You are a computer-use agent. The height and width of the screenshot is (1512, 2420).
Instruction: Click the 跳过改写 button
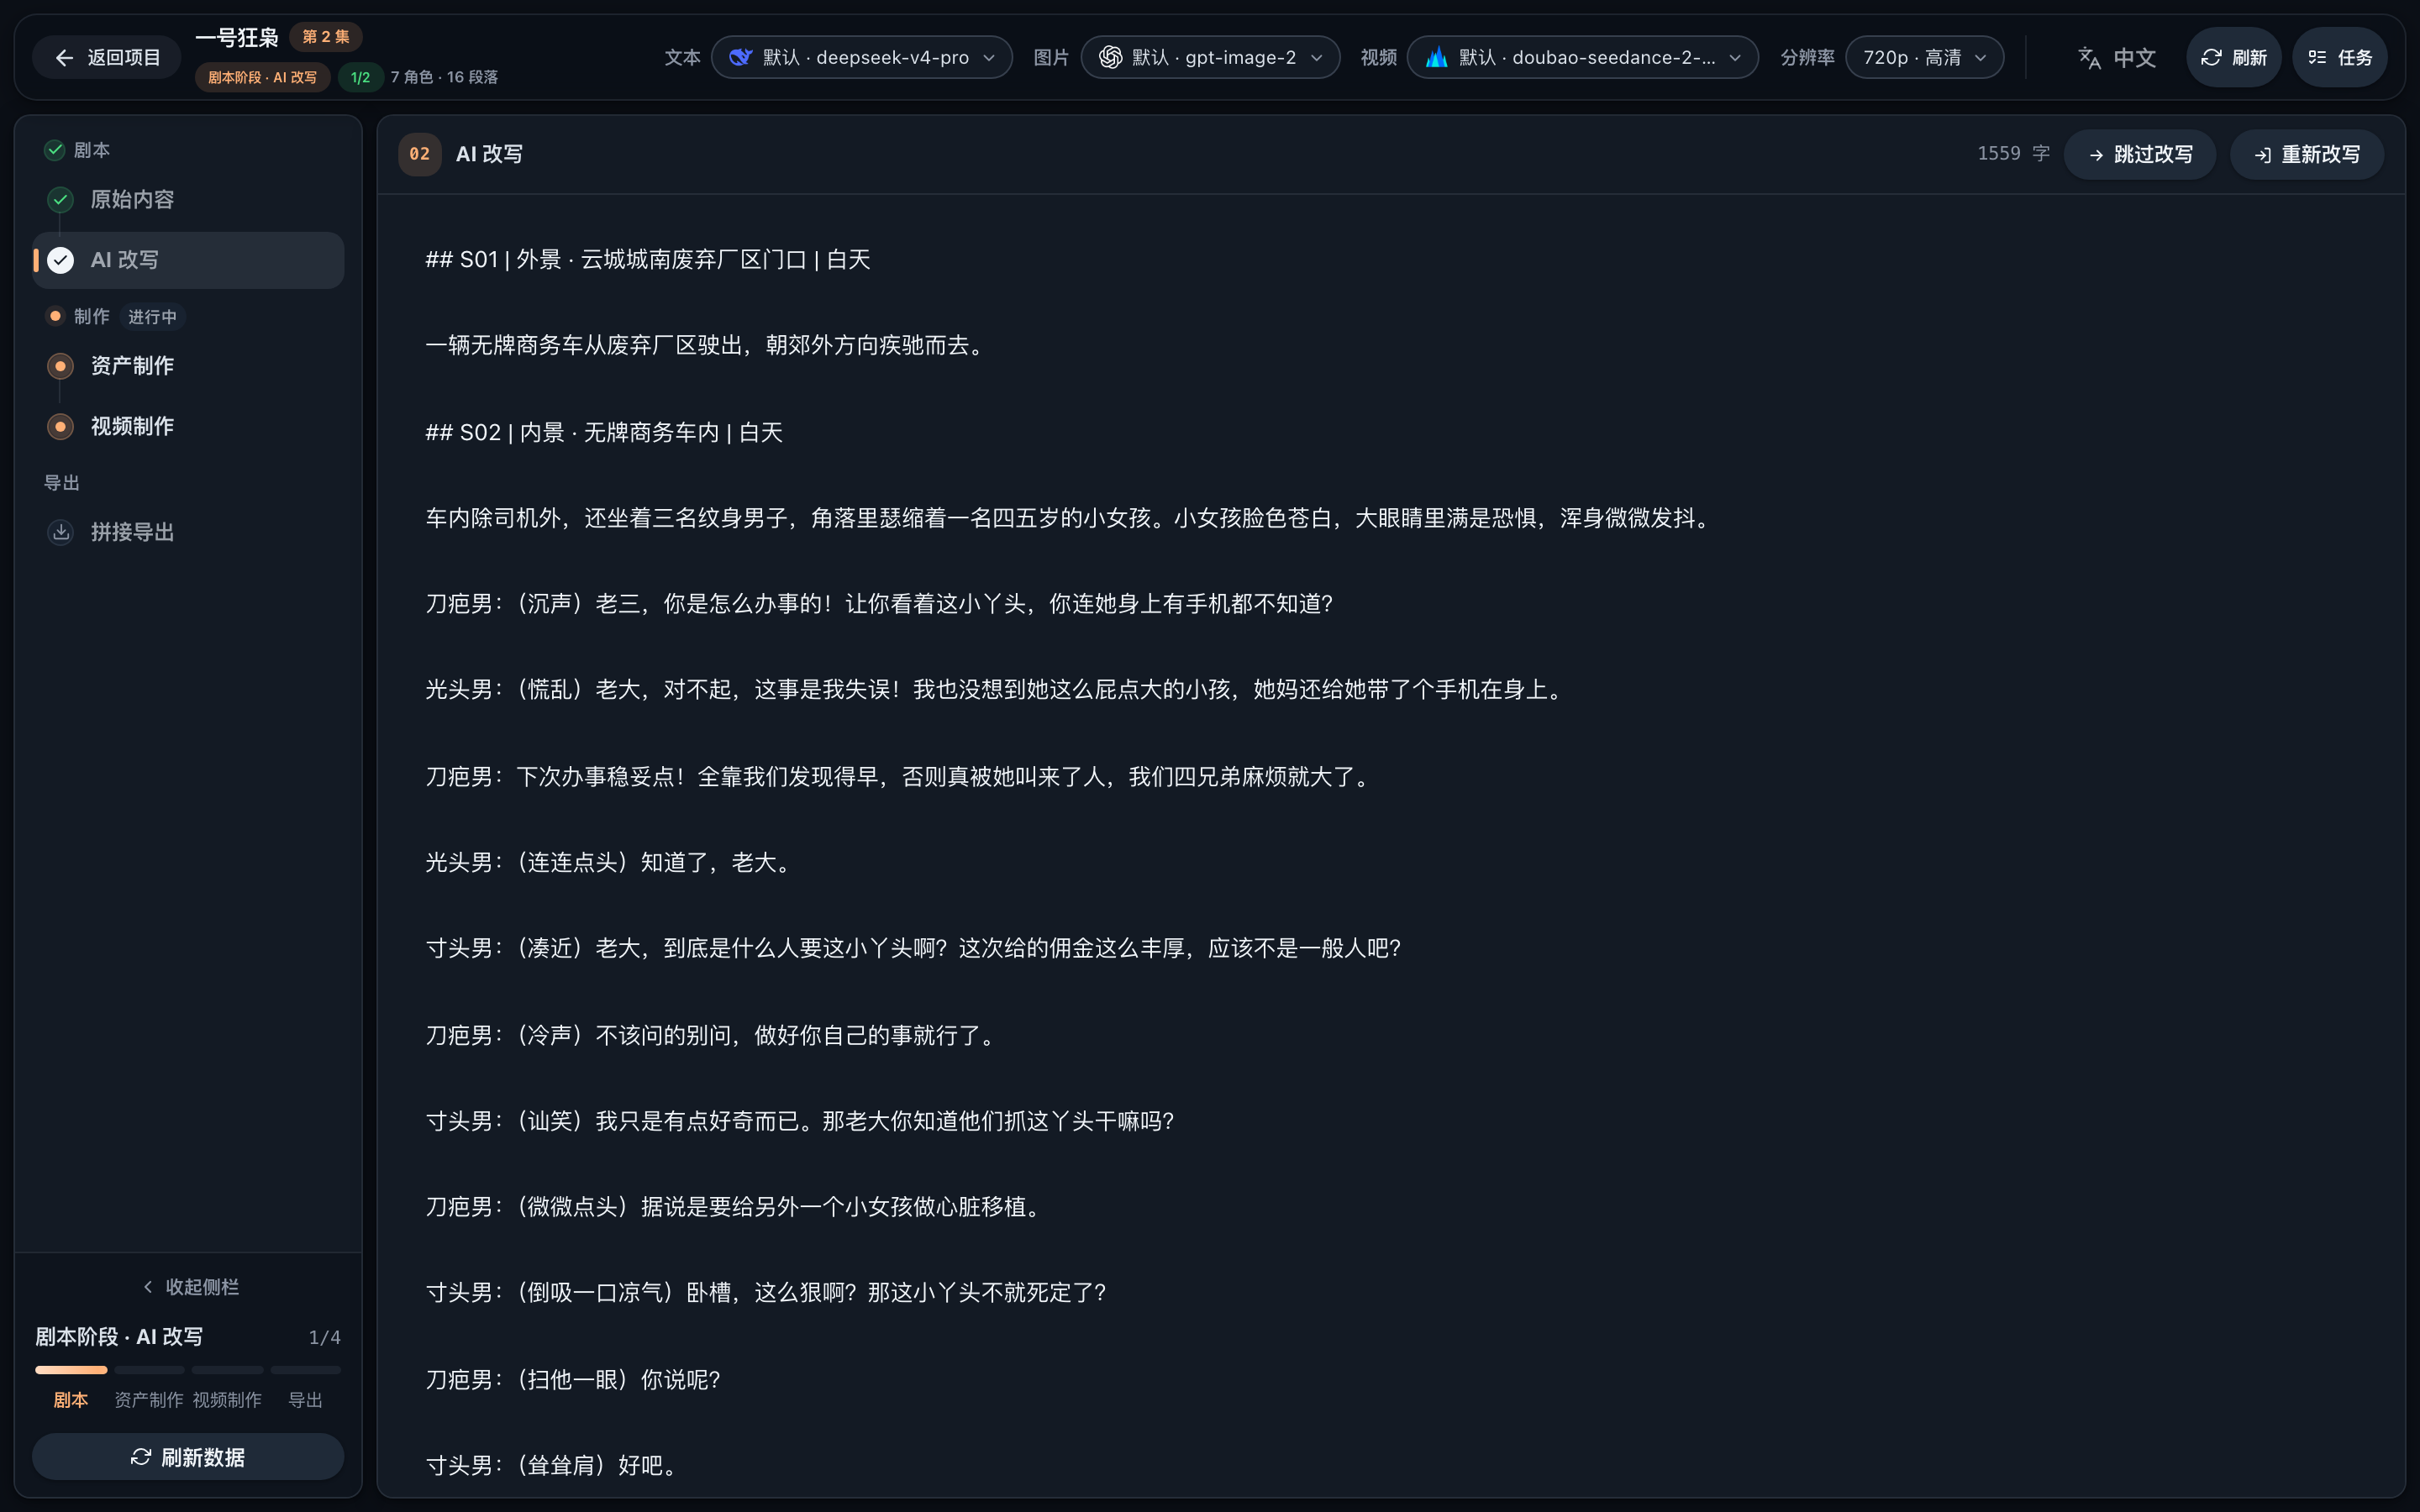(2140, 154)
